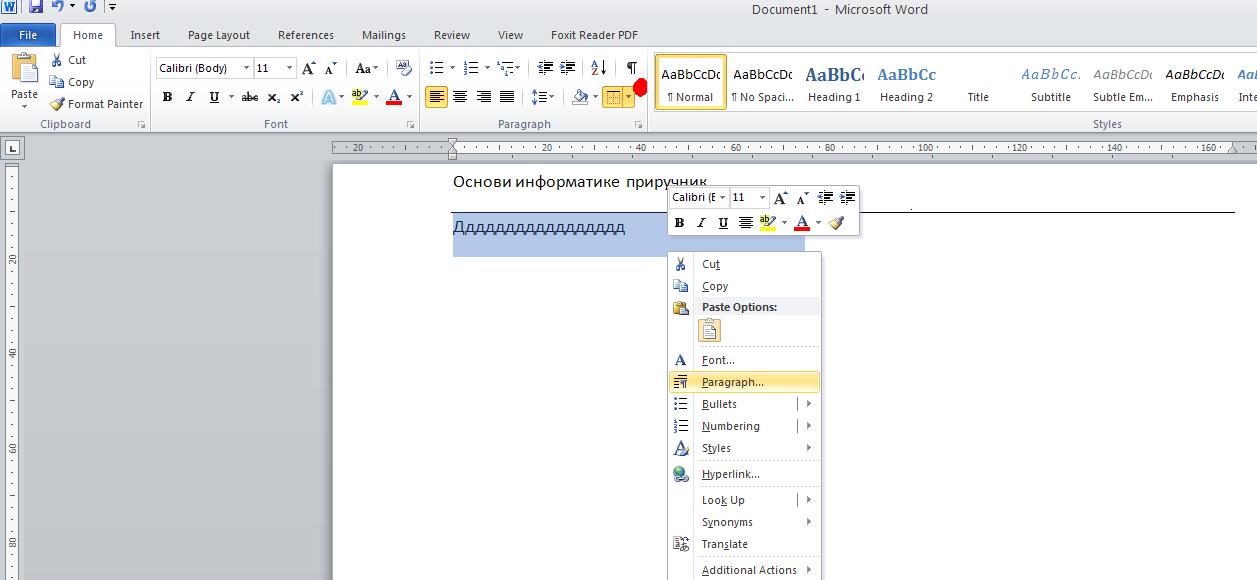Switch to the References tab

(x=306, y=35)
